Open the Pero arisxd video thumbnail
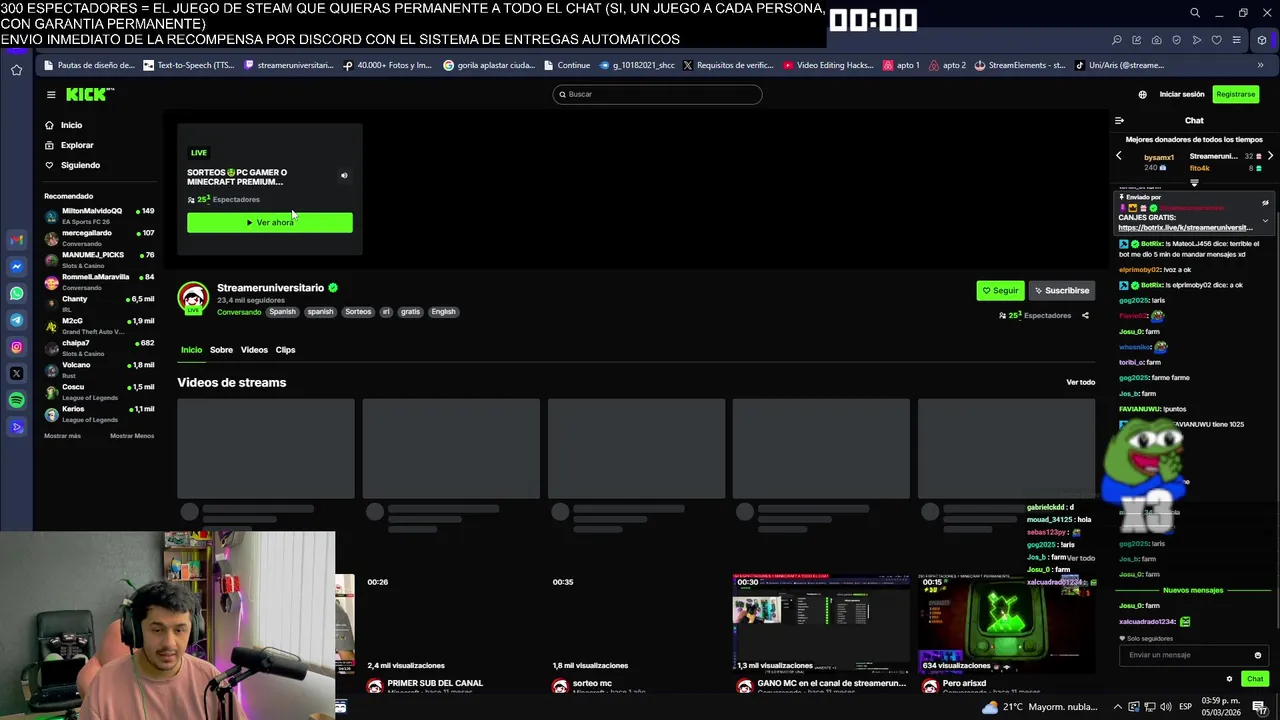This screenshot has height=720, width=1280. [x=1006, y=623]
